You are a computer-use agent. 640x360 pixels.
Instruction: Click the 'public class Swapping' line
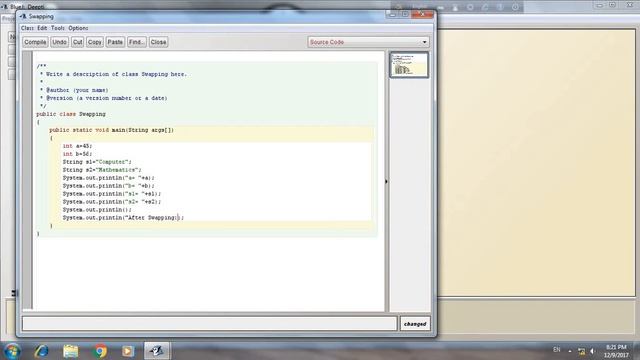click(71, 114)
